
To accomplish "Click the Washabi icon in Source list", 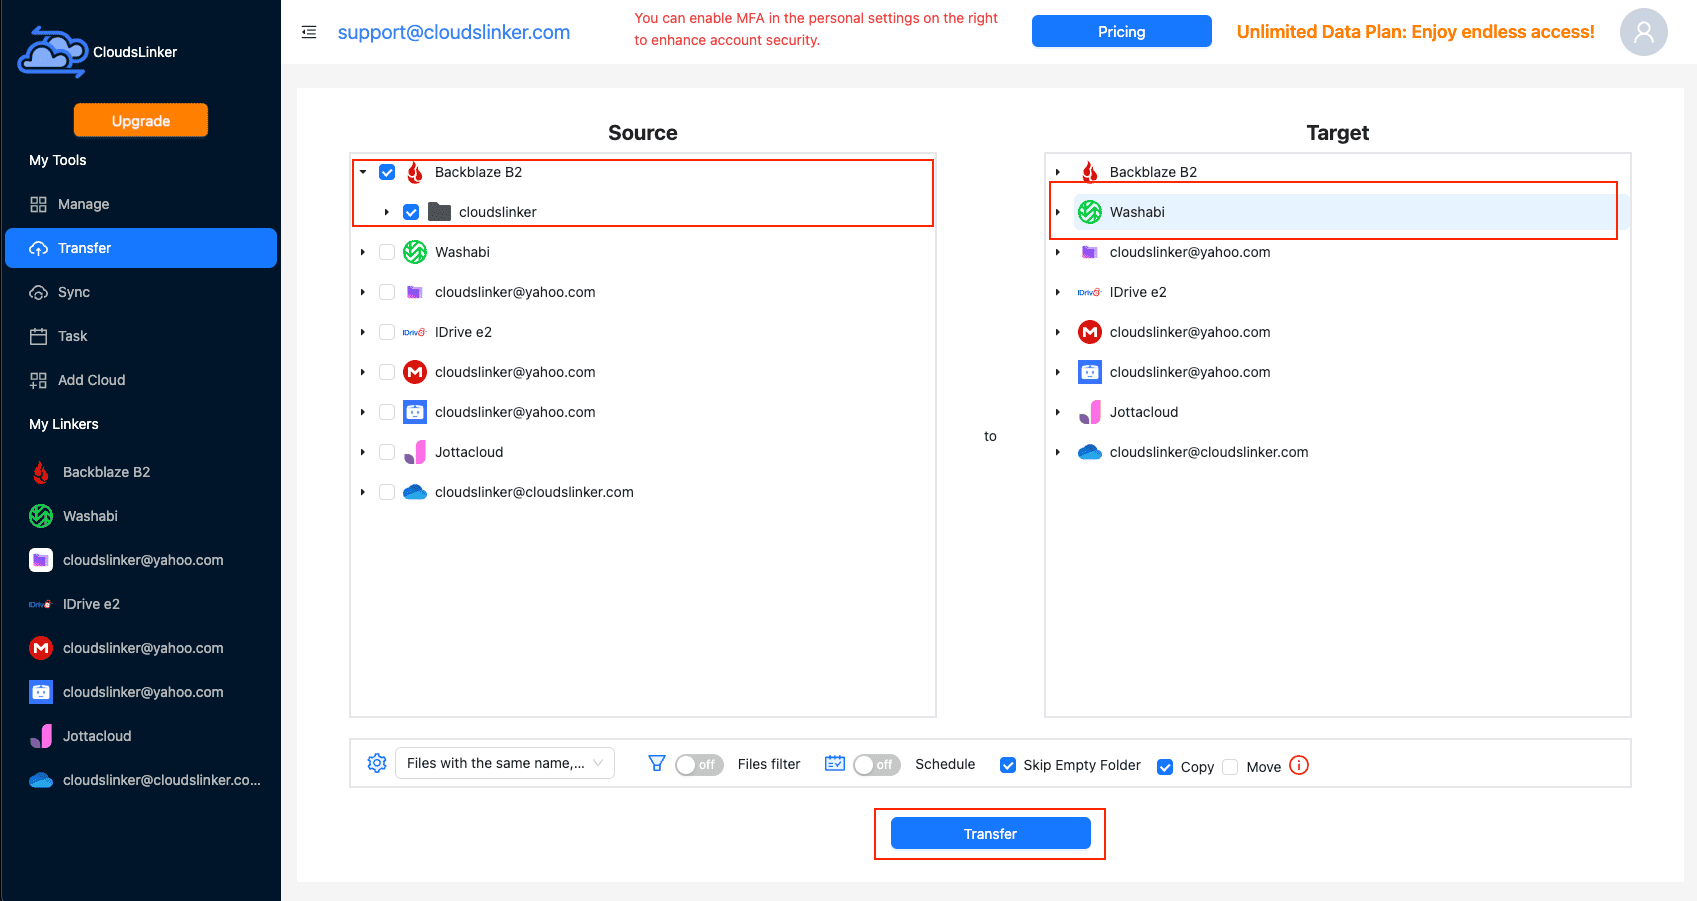I will click(415, 252).
